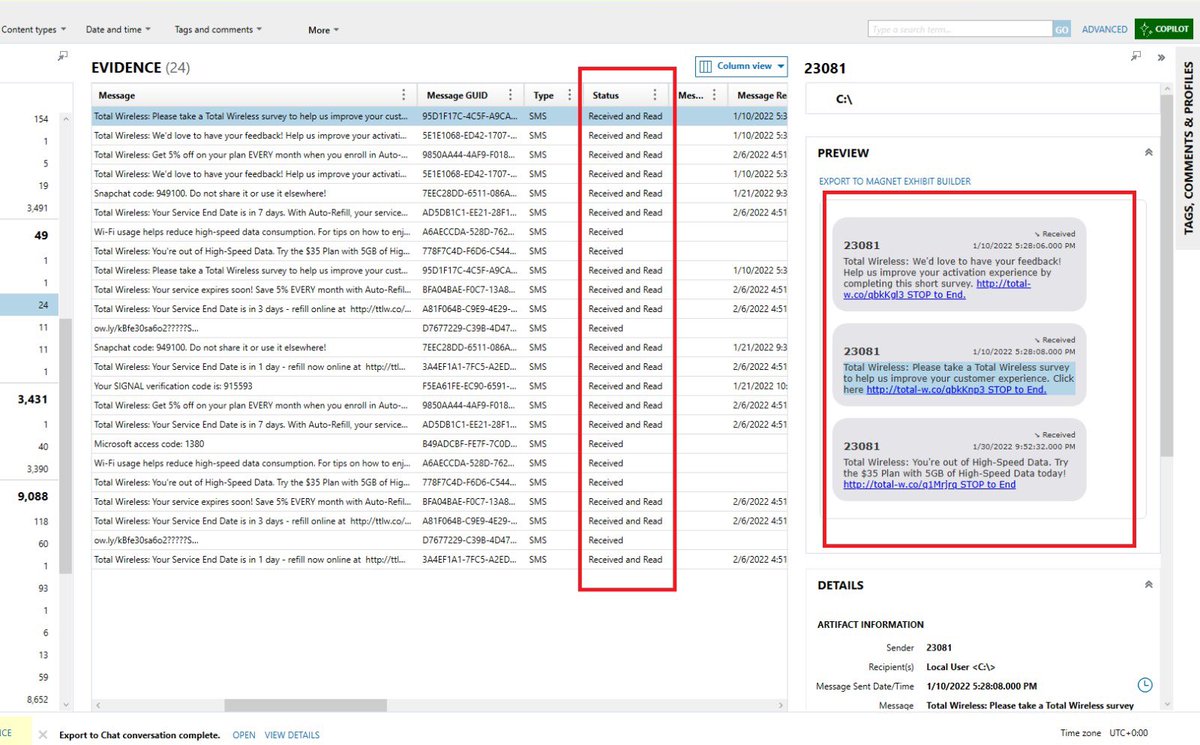The height and width of the screenshot is (745, 1200).
Task: Click GUID cell starting F5EA61FE-EC90
Action: (469, 386)
